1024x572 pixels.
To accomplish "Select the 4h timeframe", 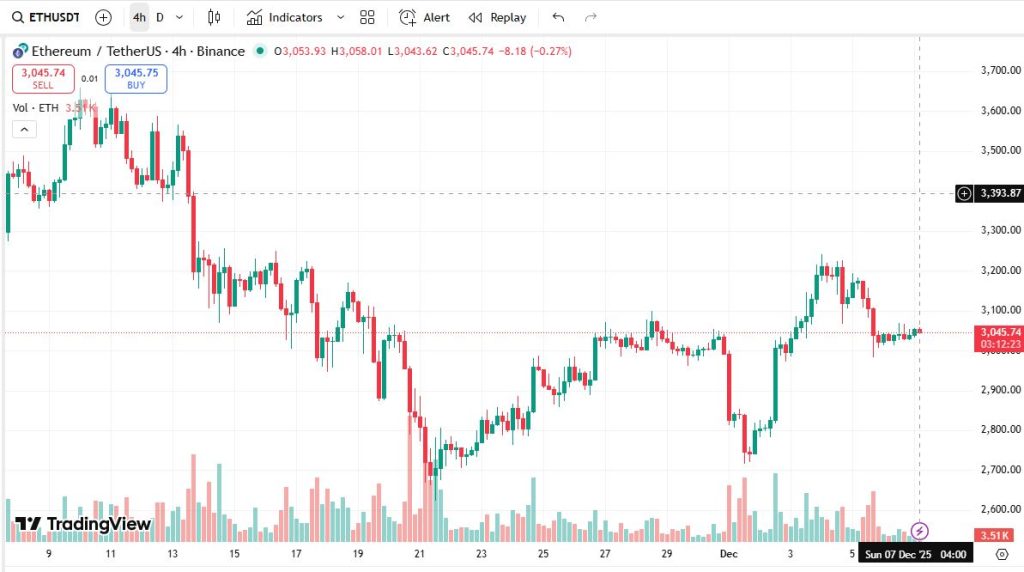I will click(139, 17).
